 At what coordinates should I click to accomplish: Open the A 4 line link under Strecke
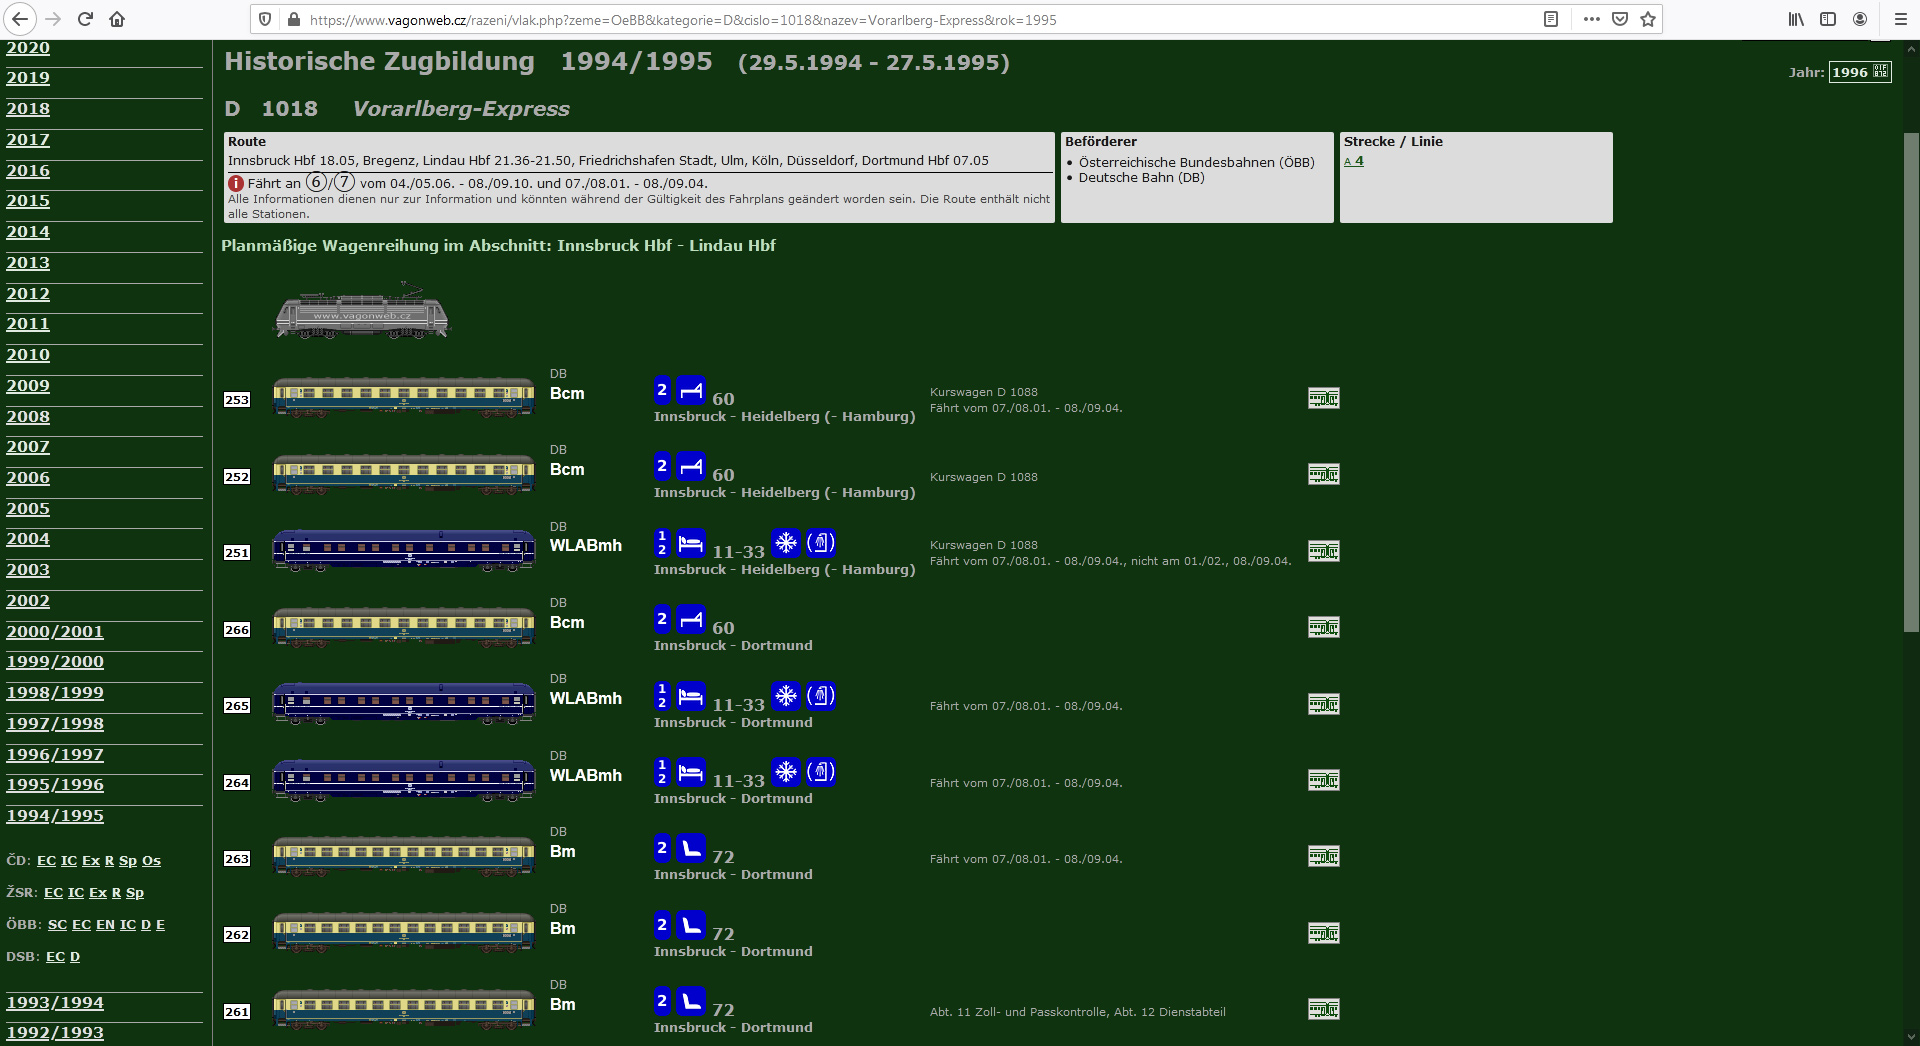[1354, 161]
